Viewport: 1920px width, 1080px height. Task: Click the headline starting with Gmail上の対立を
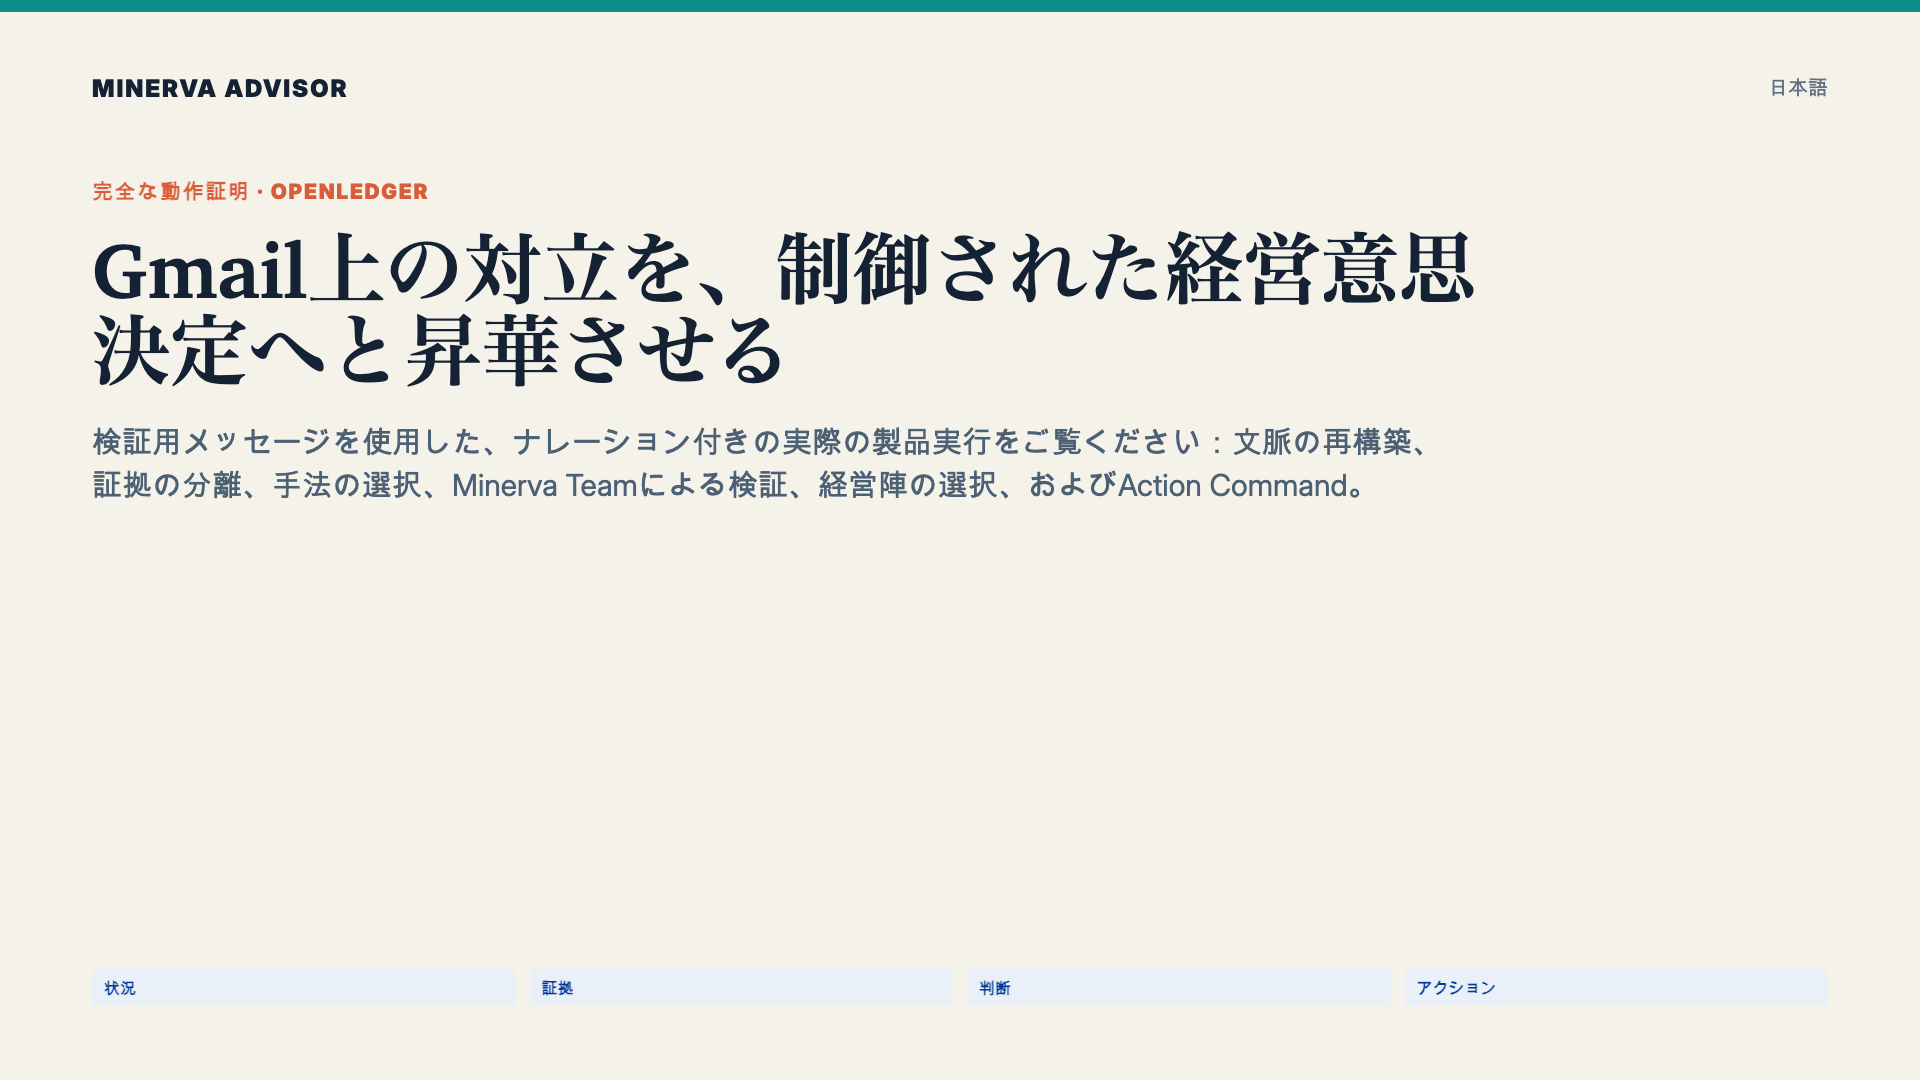click(783, 310)
